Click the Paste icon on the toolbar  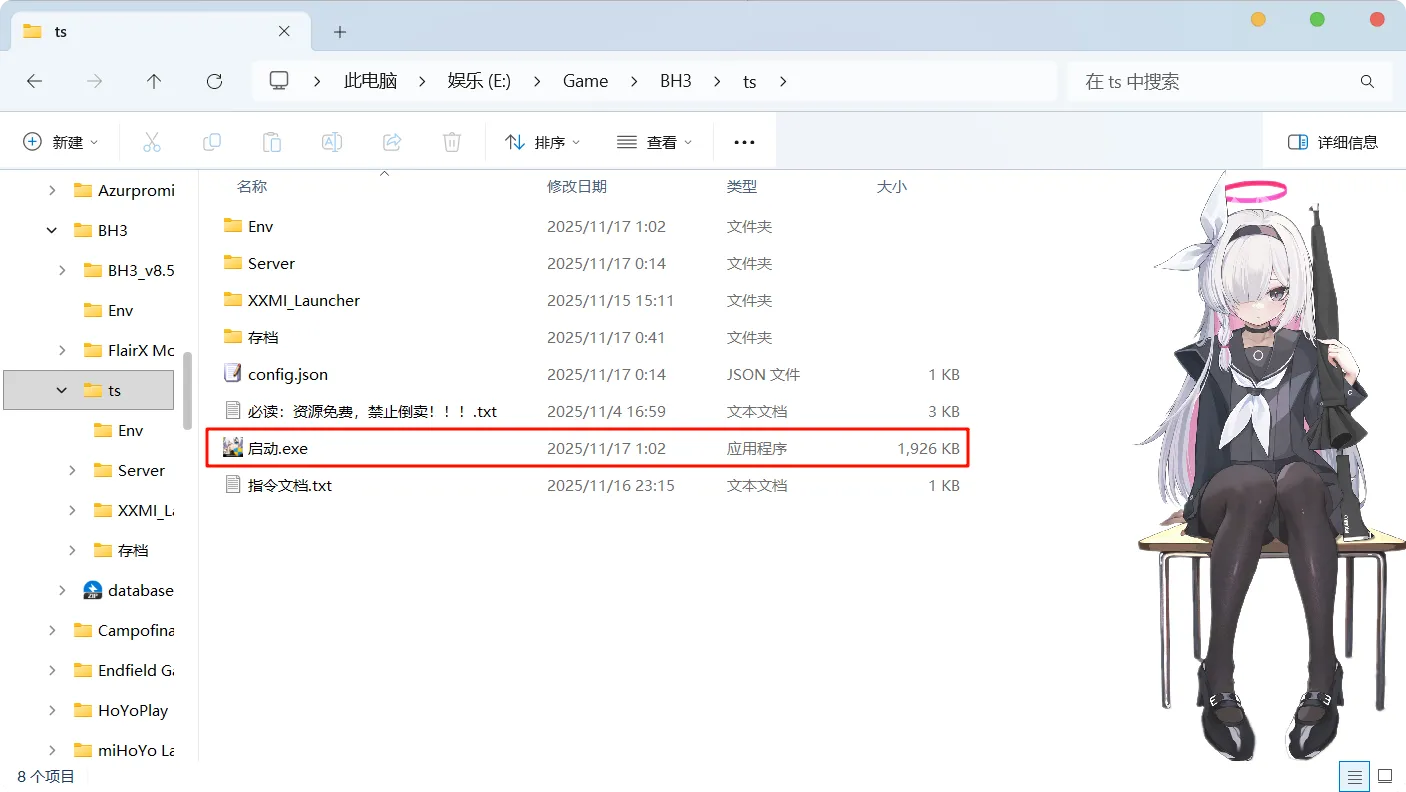click(x=272, y=141)
